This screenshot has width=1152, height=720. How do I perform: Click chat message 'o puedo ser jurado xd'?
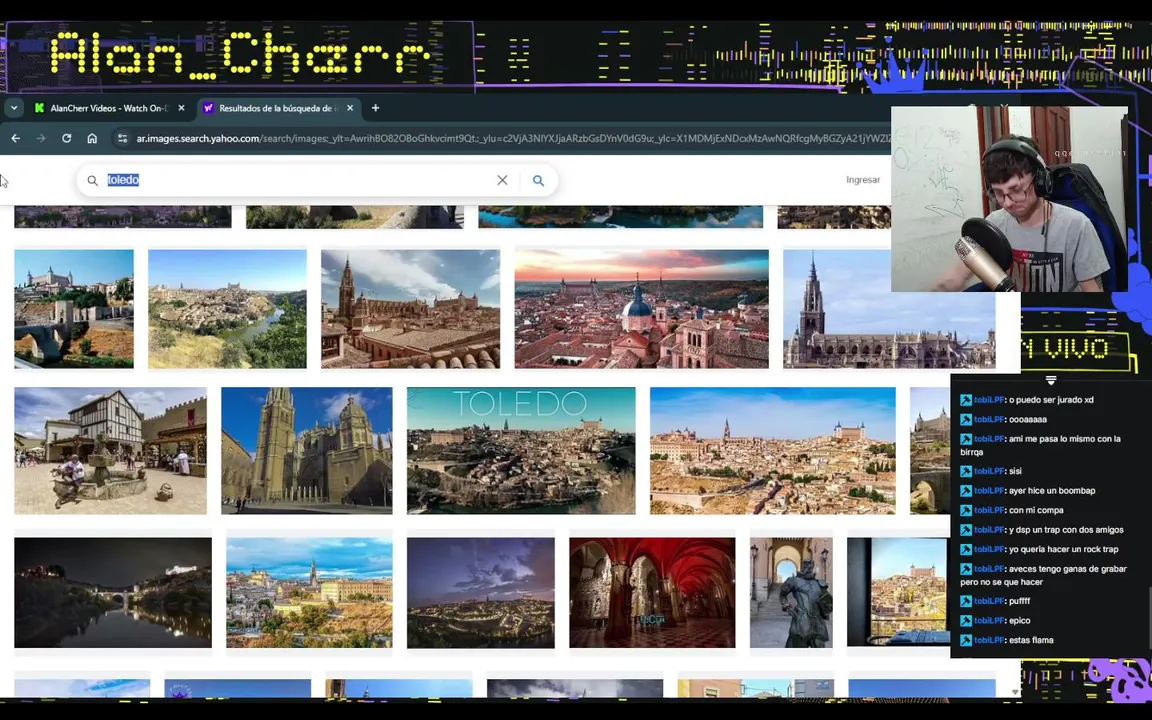point(1051,400)
